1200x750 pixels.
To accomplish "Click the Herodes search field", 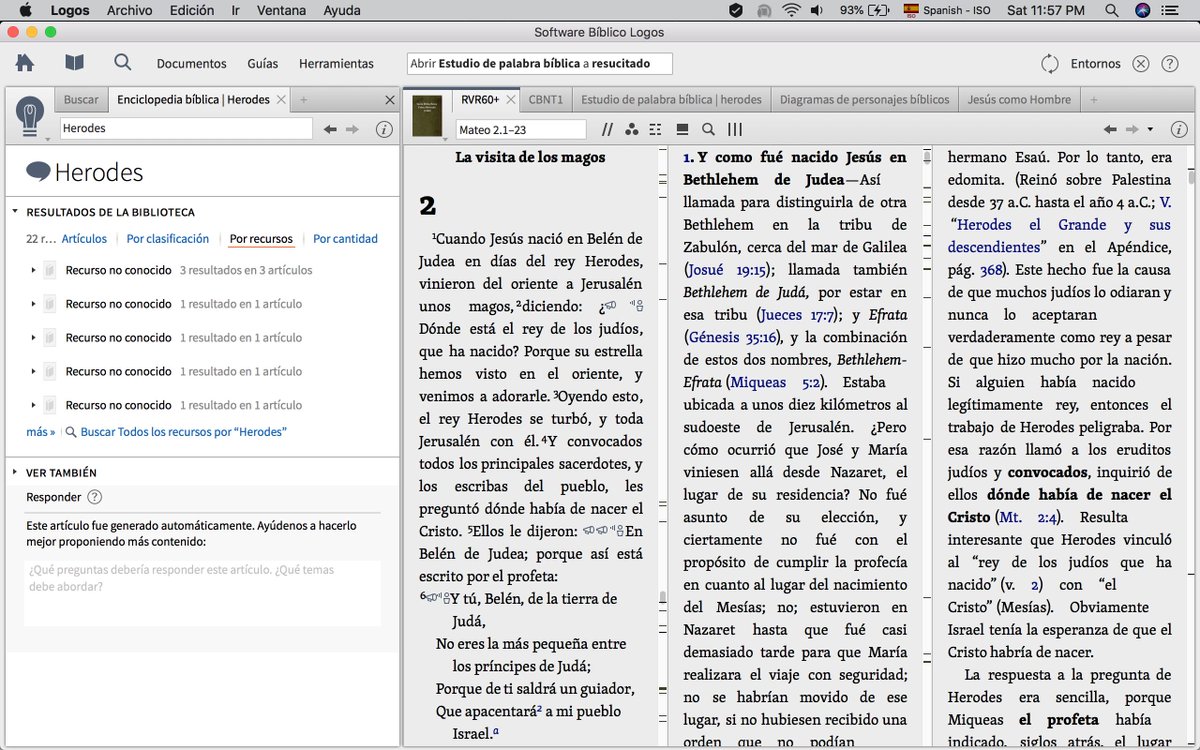I will (186, 129).
